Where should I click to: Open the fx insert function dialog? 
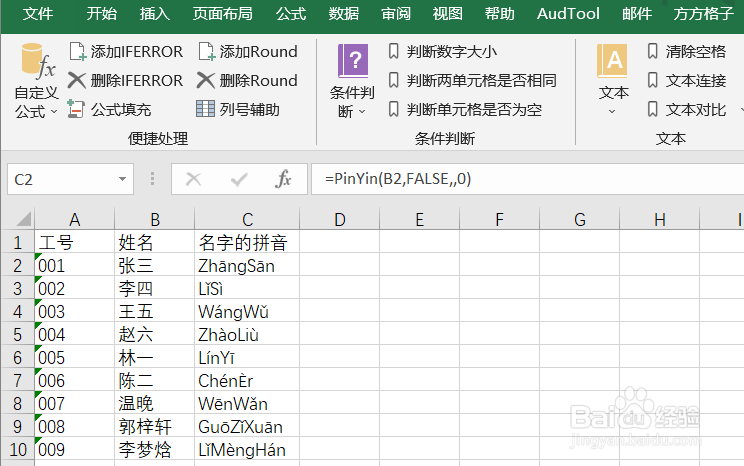(283, 179)
